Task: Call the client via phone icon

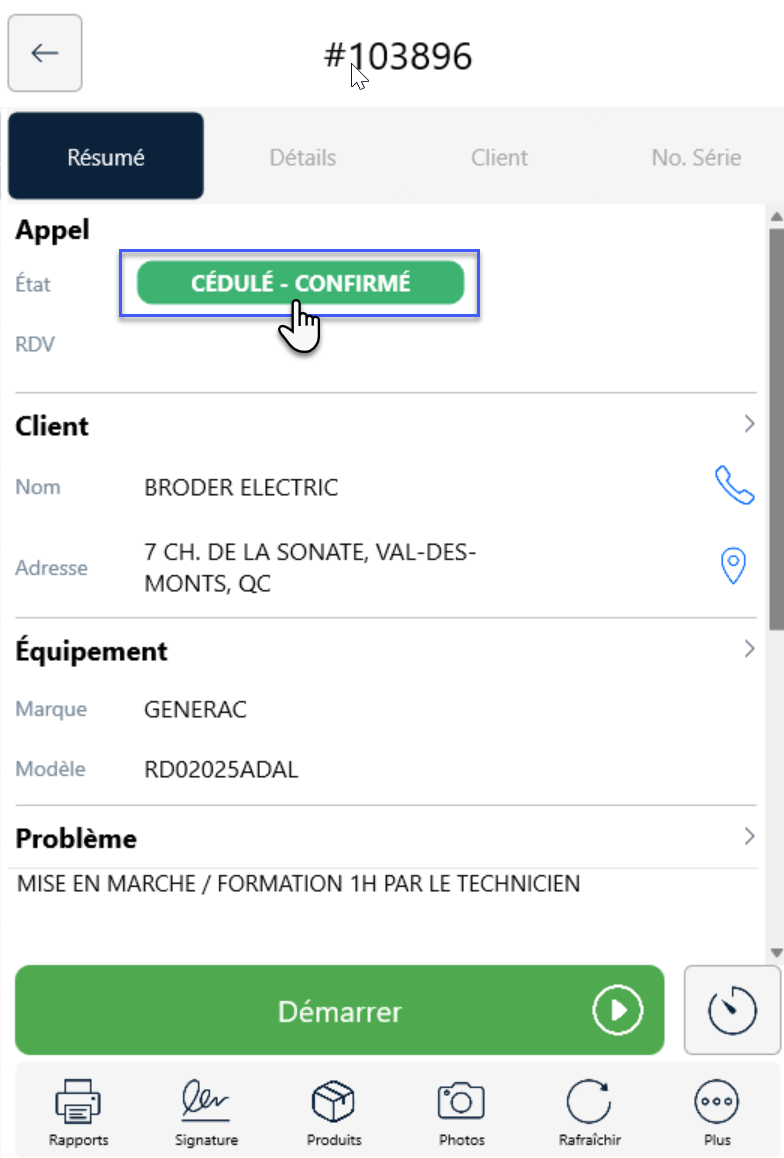Action: [735, 485]
